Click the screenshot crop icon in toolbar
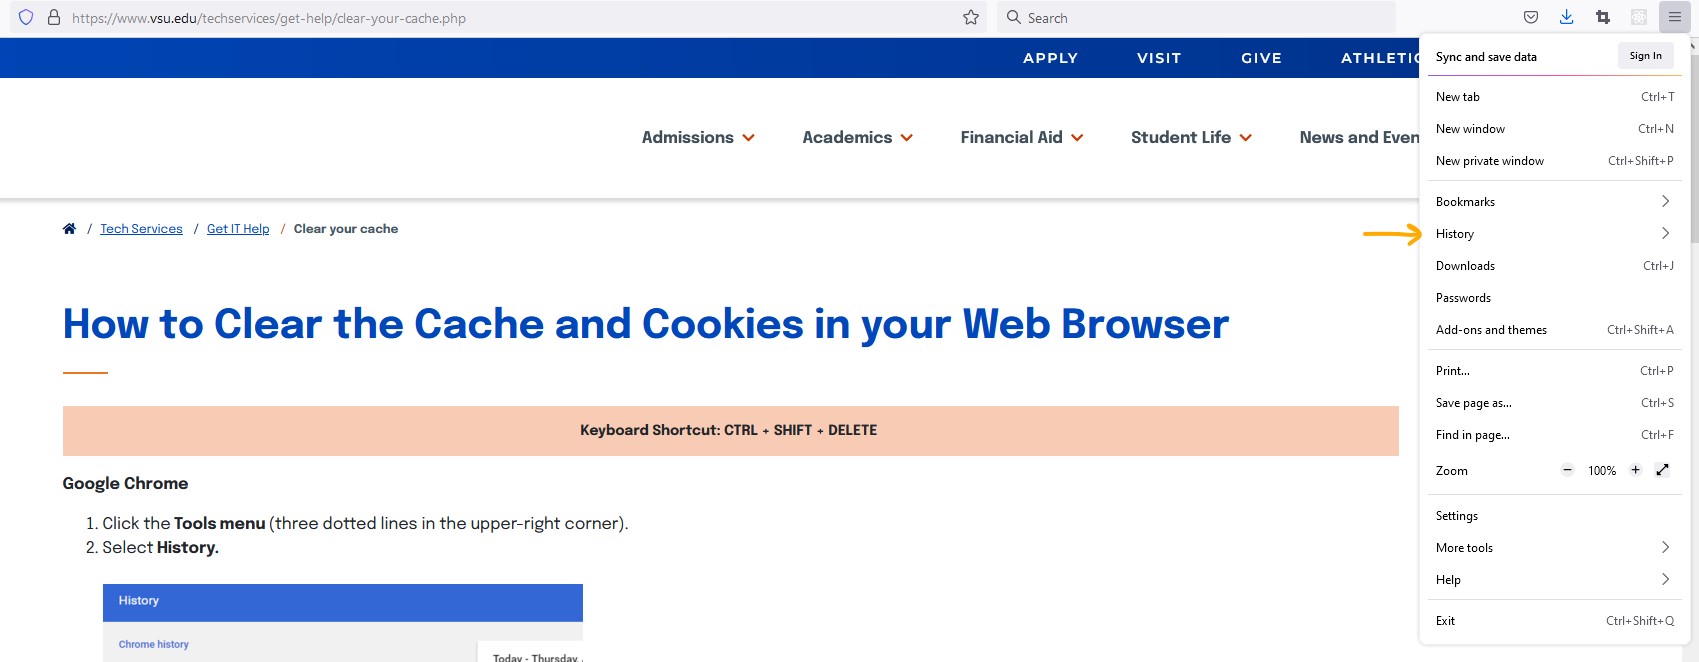This screenshot has width=1699, height=662. click(x=1603, y=17)
